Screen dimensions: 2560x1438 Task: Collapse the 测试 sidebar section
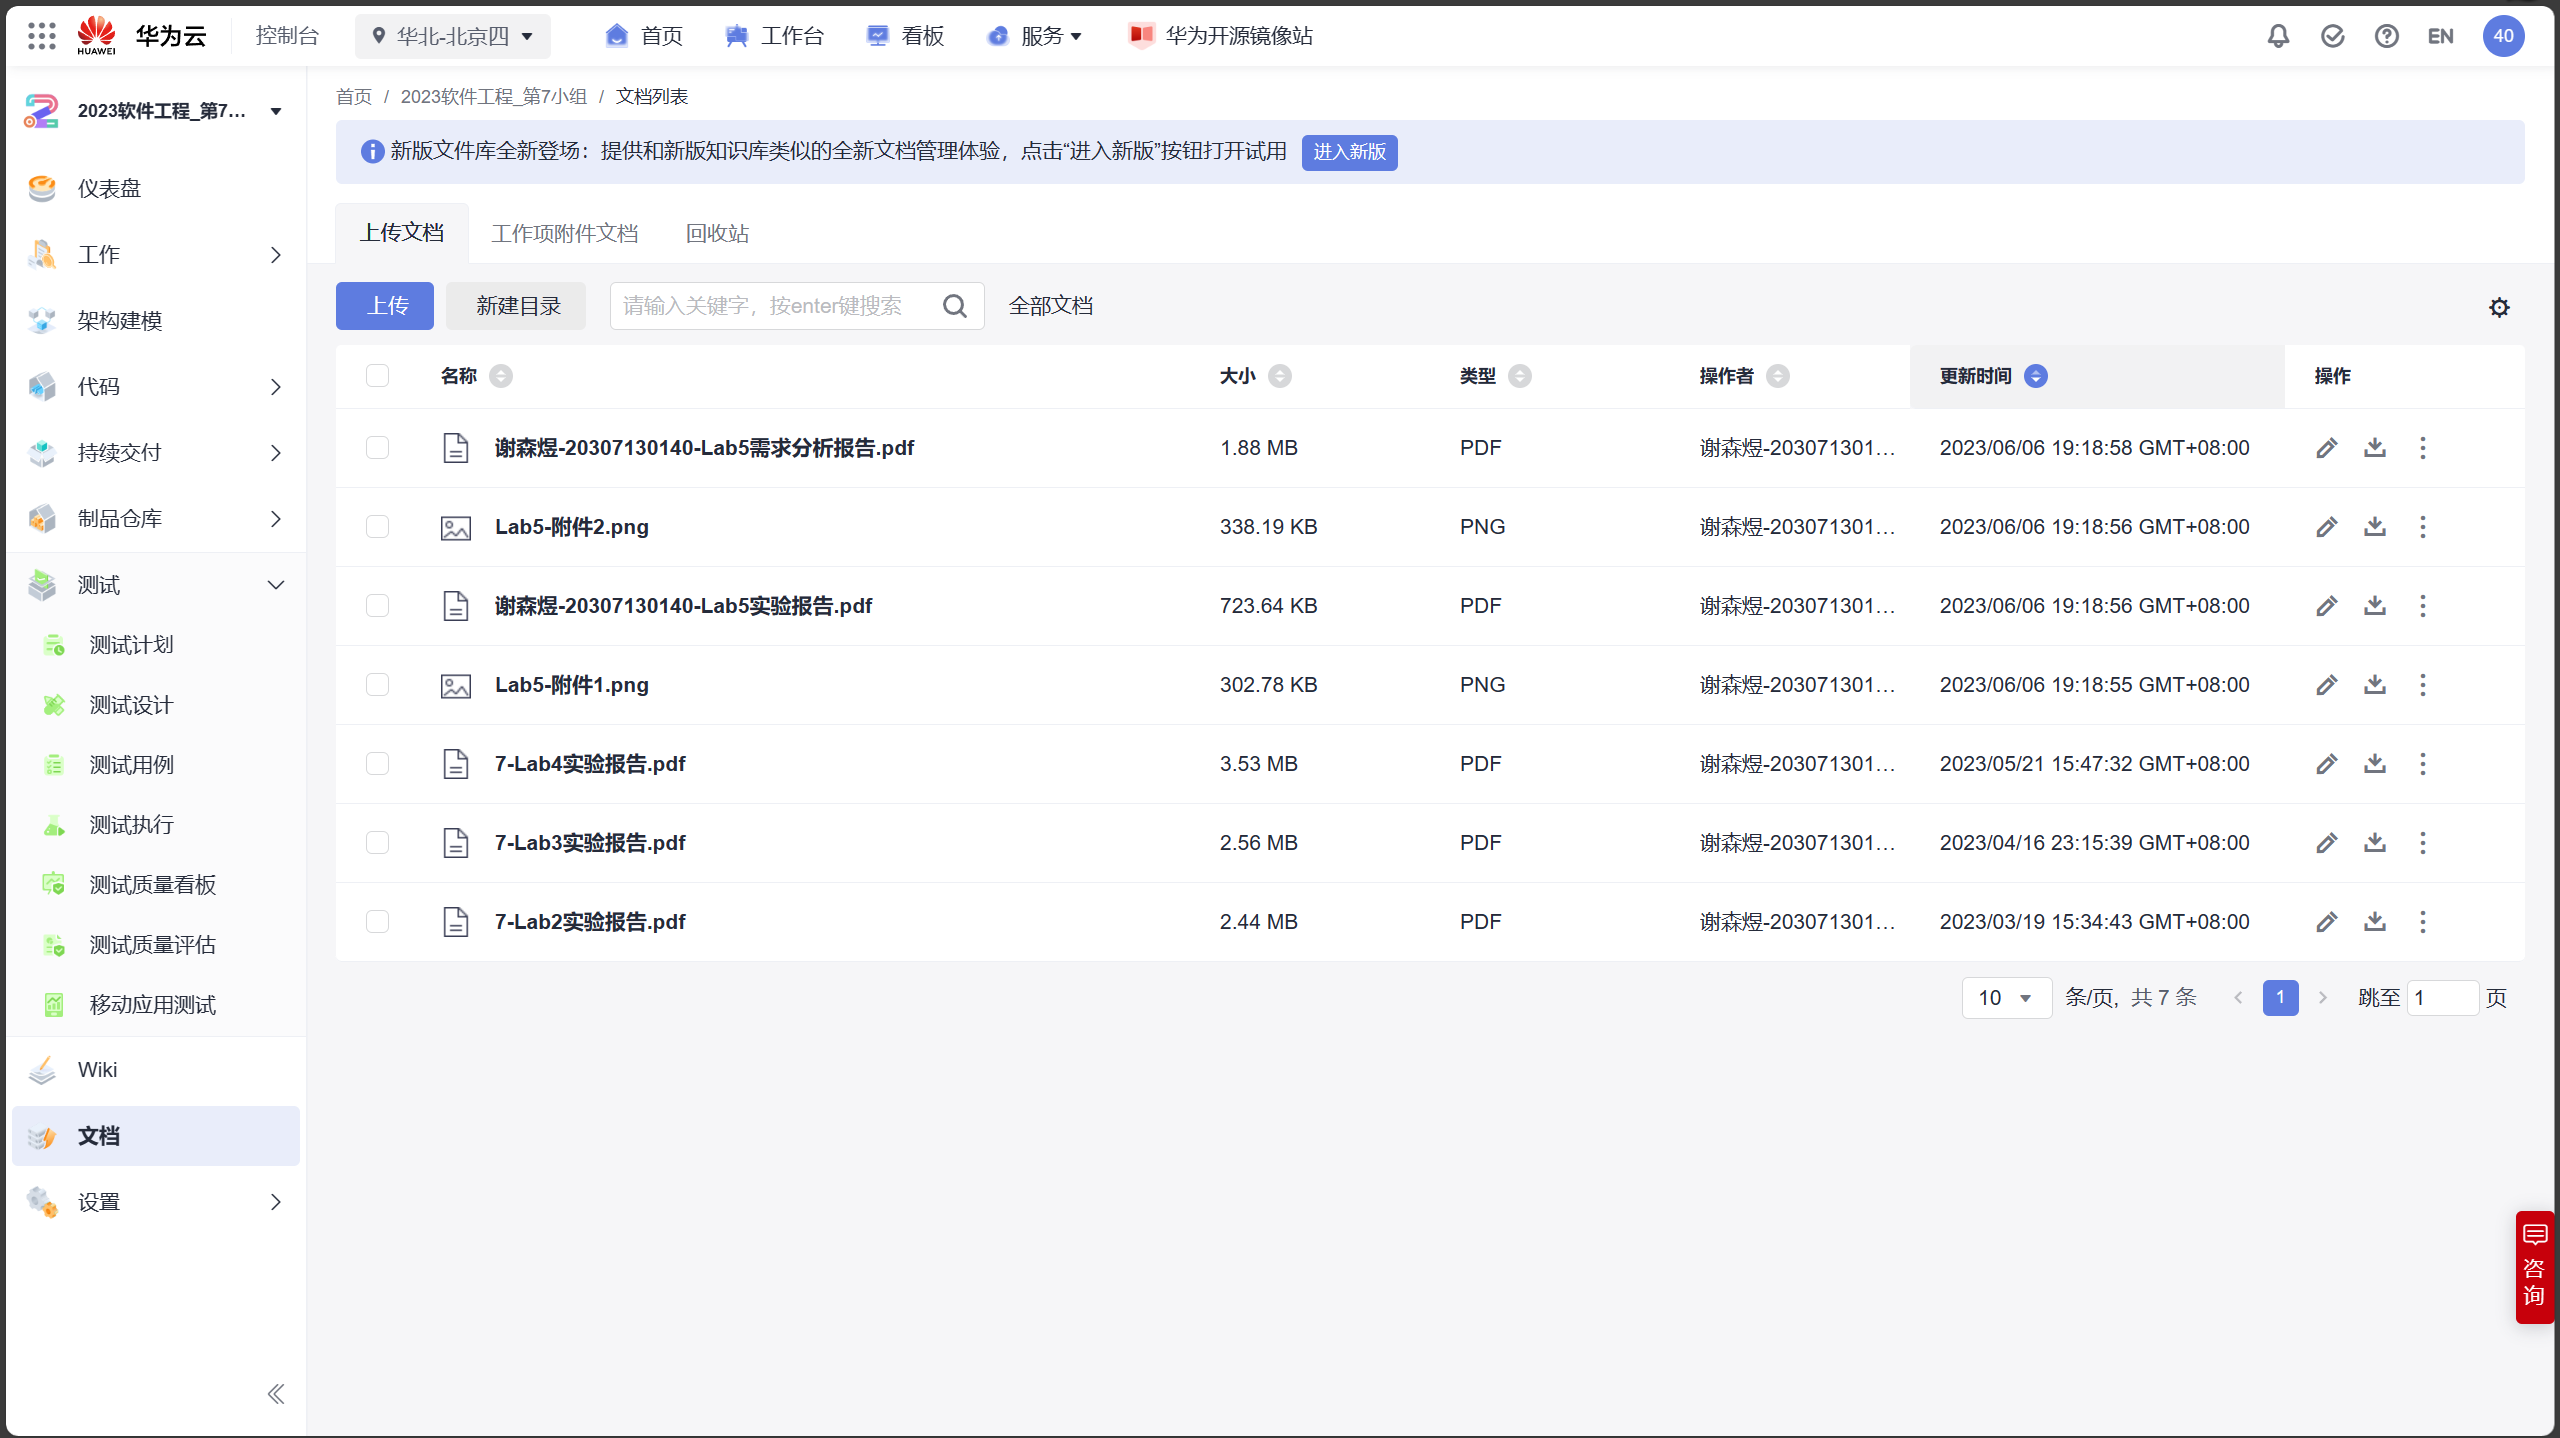pyautogui.click(x=276, y=585)
